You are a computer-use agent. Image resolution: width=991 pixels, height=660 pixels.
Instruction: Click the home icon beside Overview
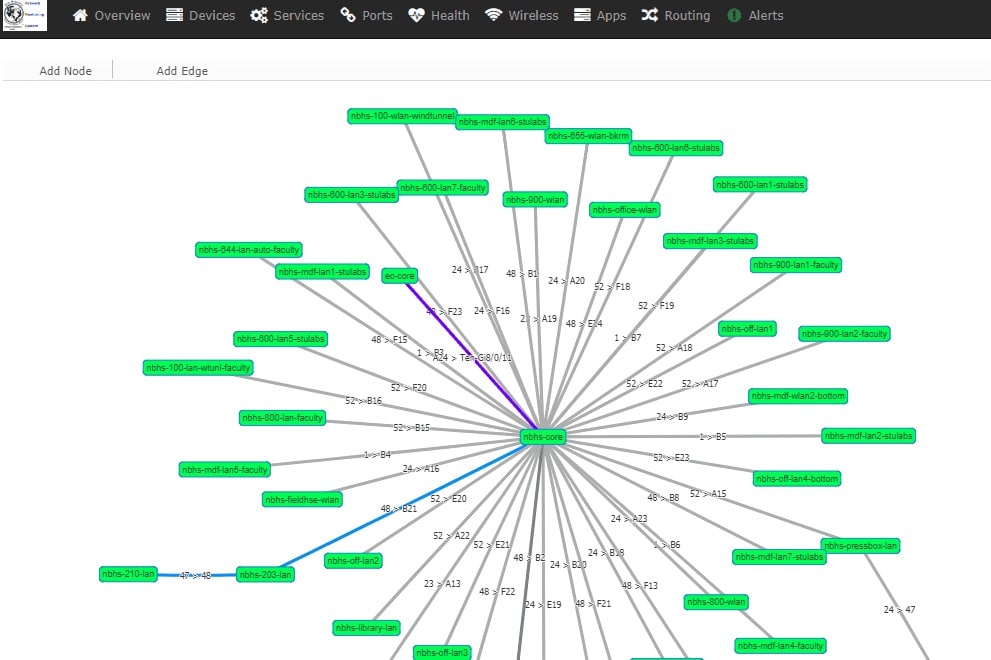coord(80,15)
